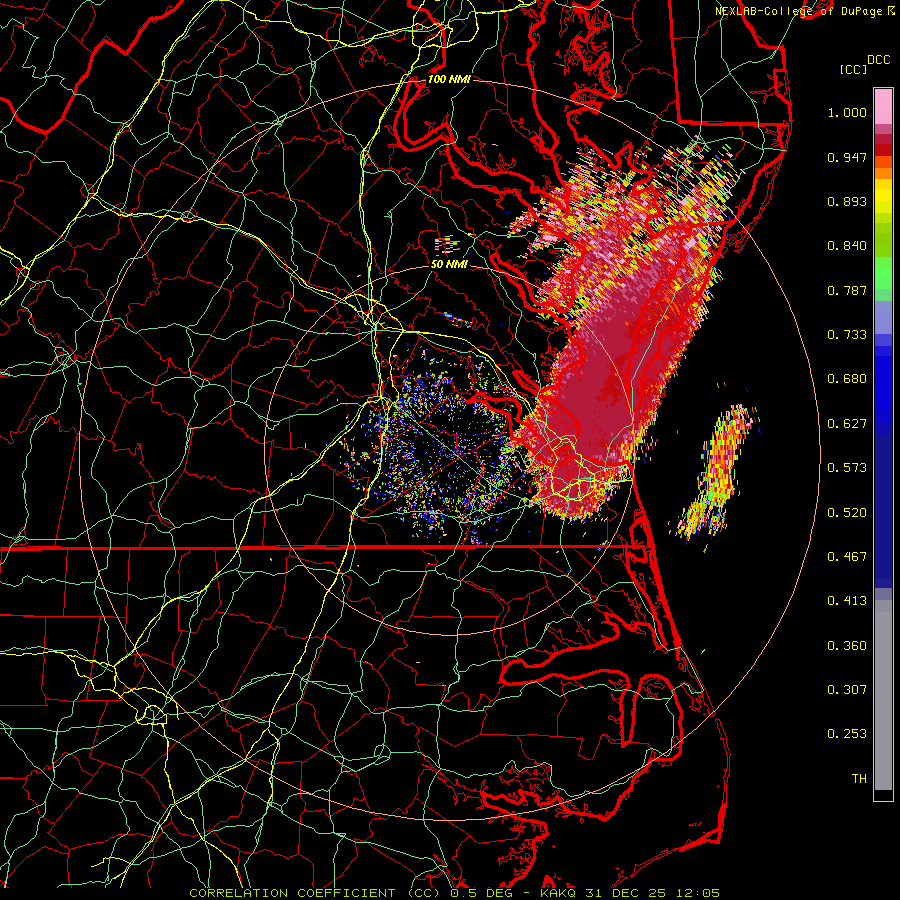Select the 0.520 value on color scale
Viewport: 900px width, 900px height.
(847, 512)
